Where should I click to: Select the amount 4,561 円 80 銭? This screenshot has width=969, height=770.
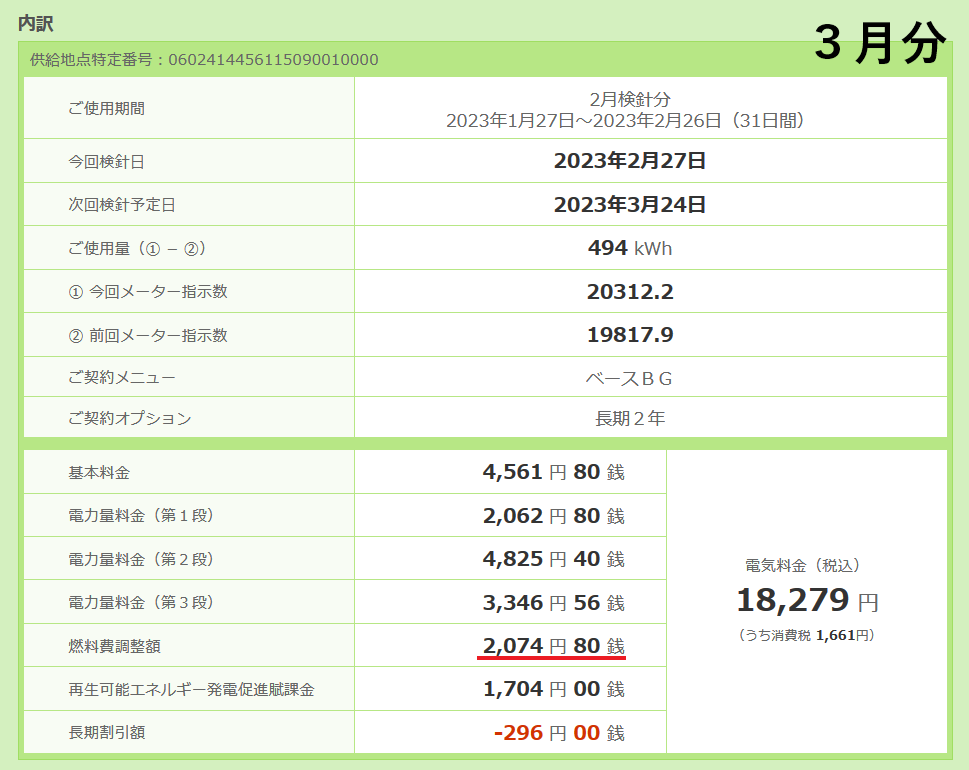[x=554, y=472]
